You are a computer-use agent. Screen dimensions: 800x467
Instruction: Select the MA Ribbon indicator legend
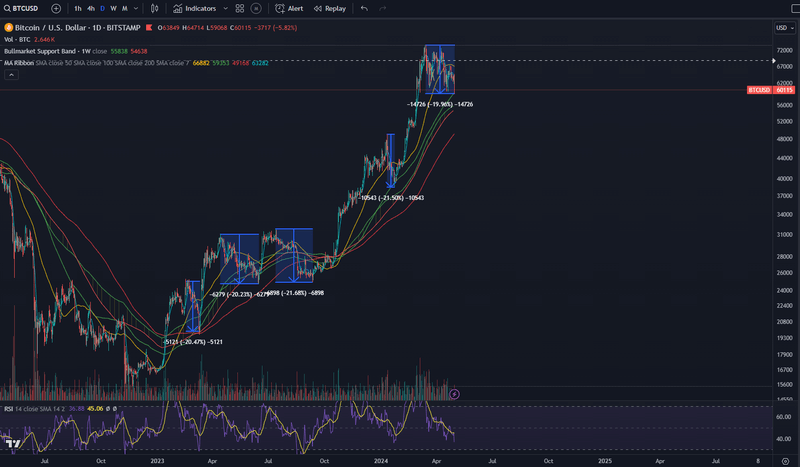[x=19, y=63]
